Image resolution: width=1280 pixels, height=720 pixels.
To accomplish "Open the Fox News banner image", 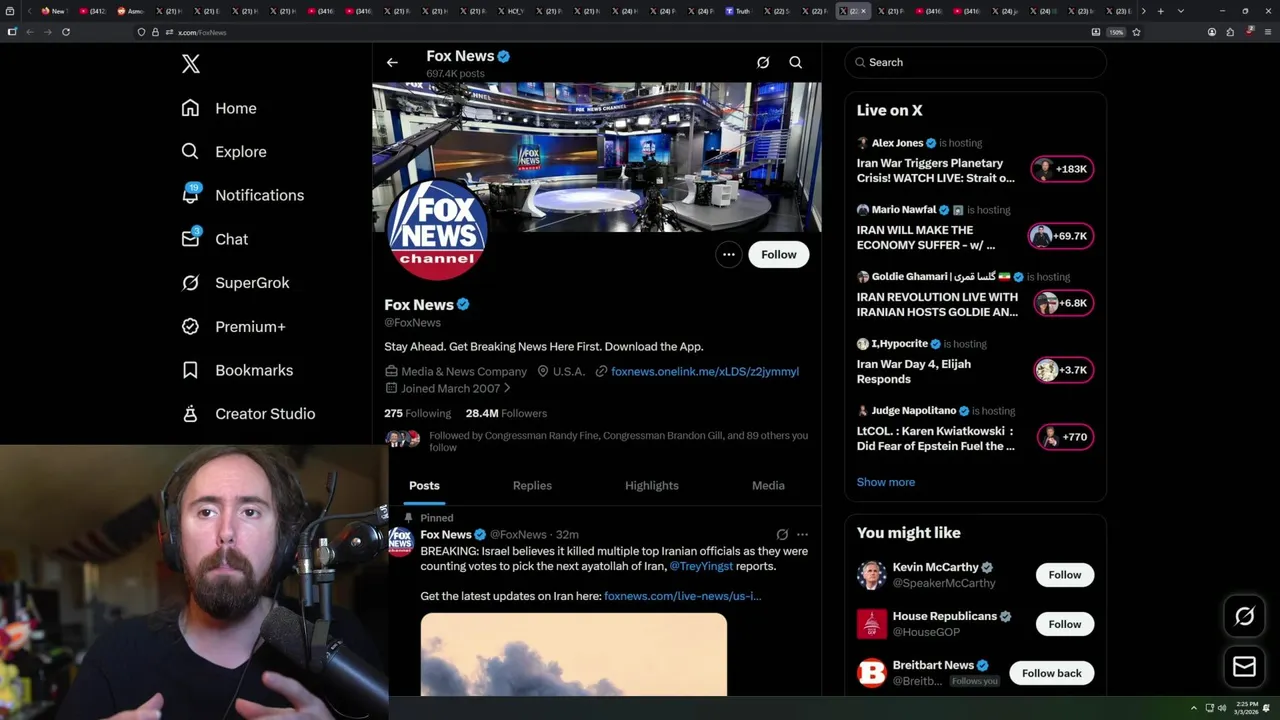I will (597, 157).
